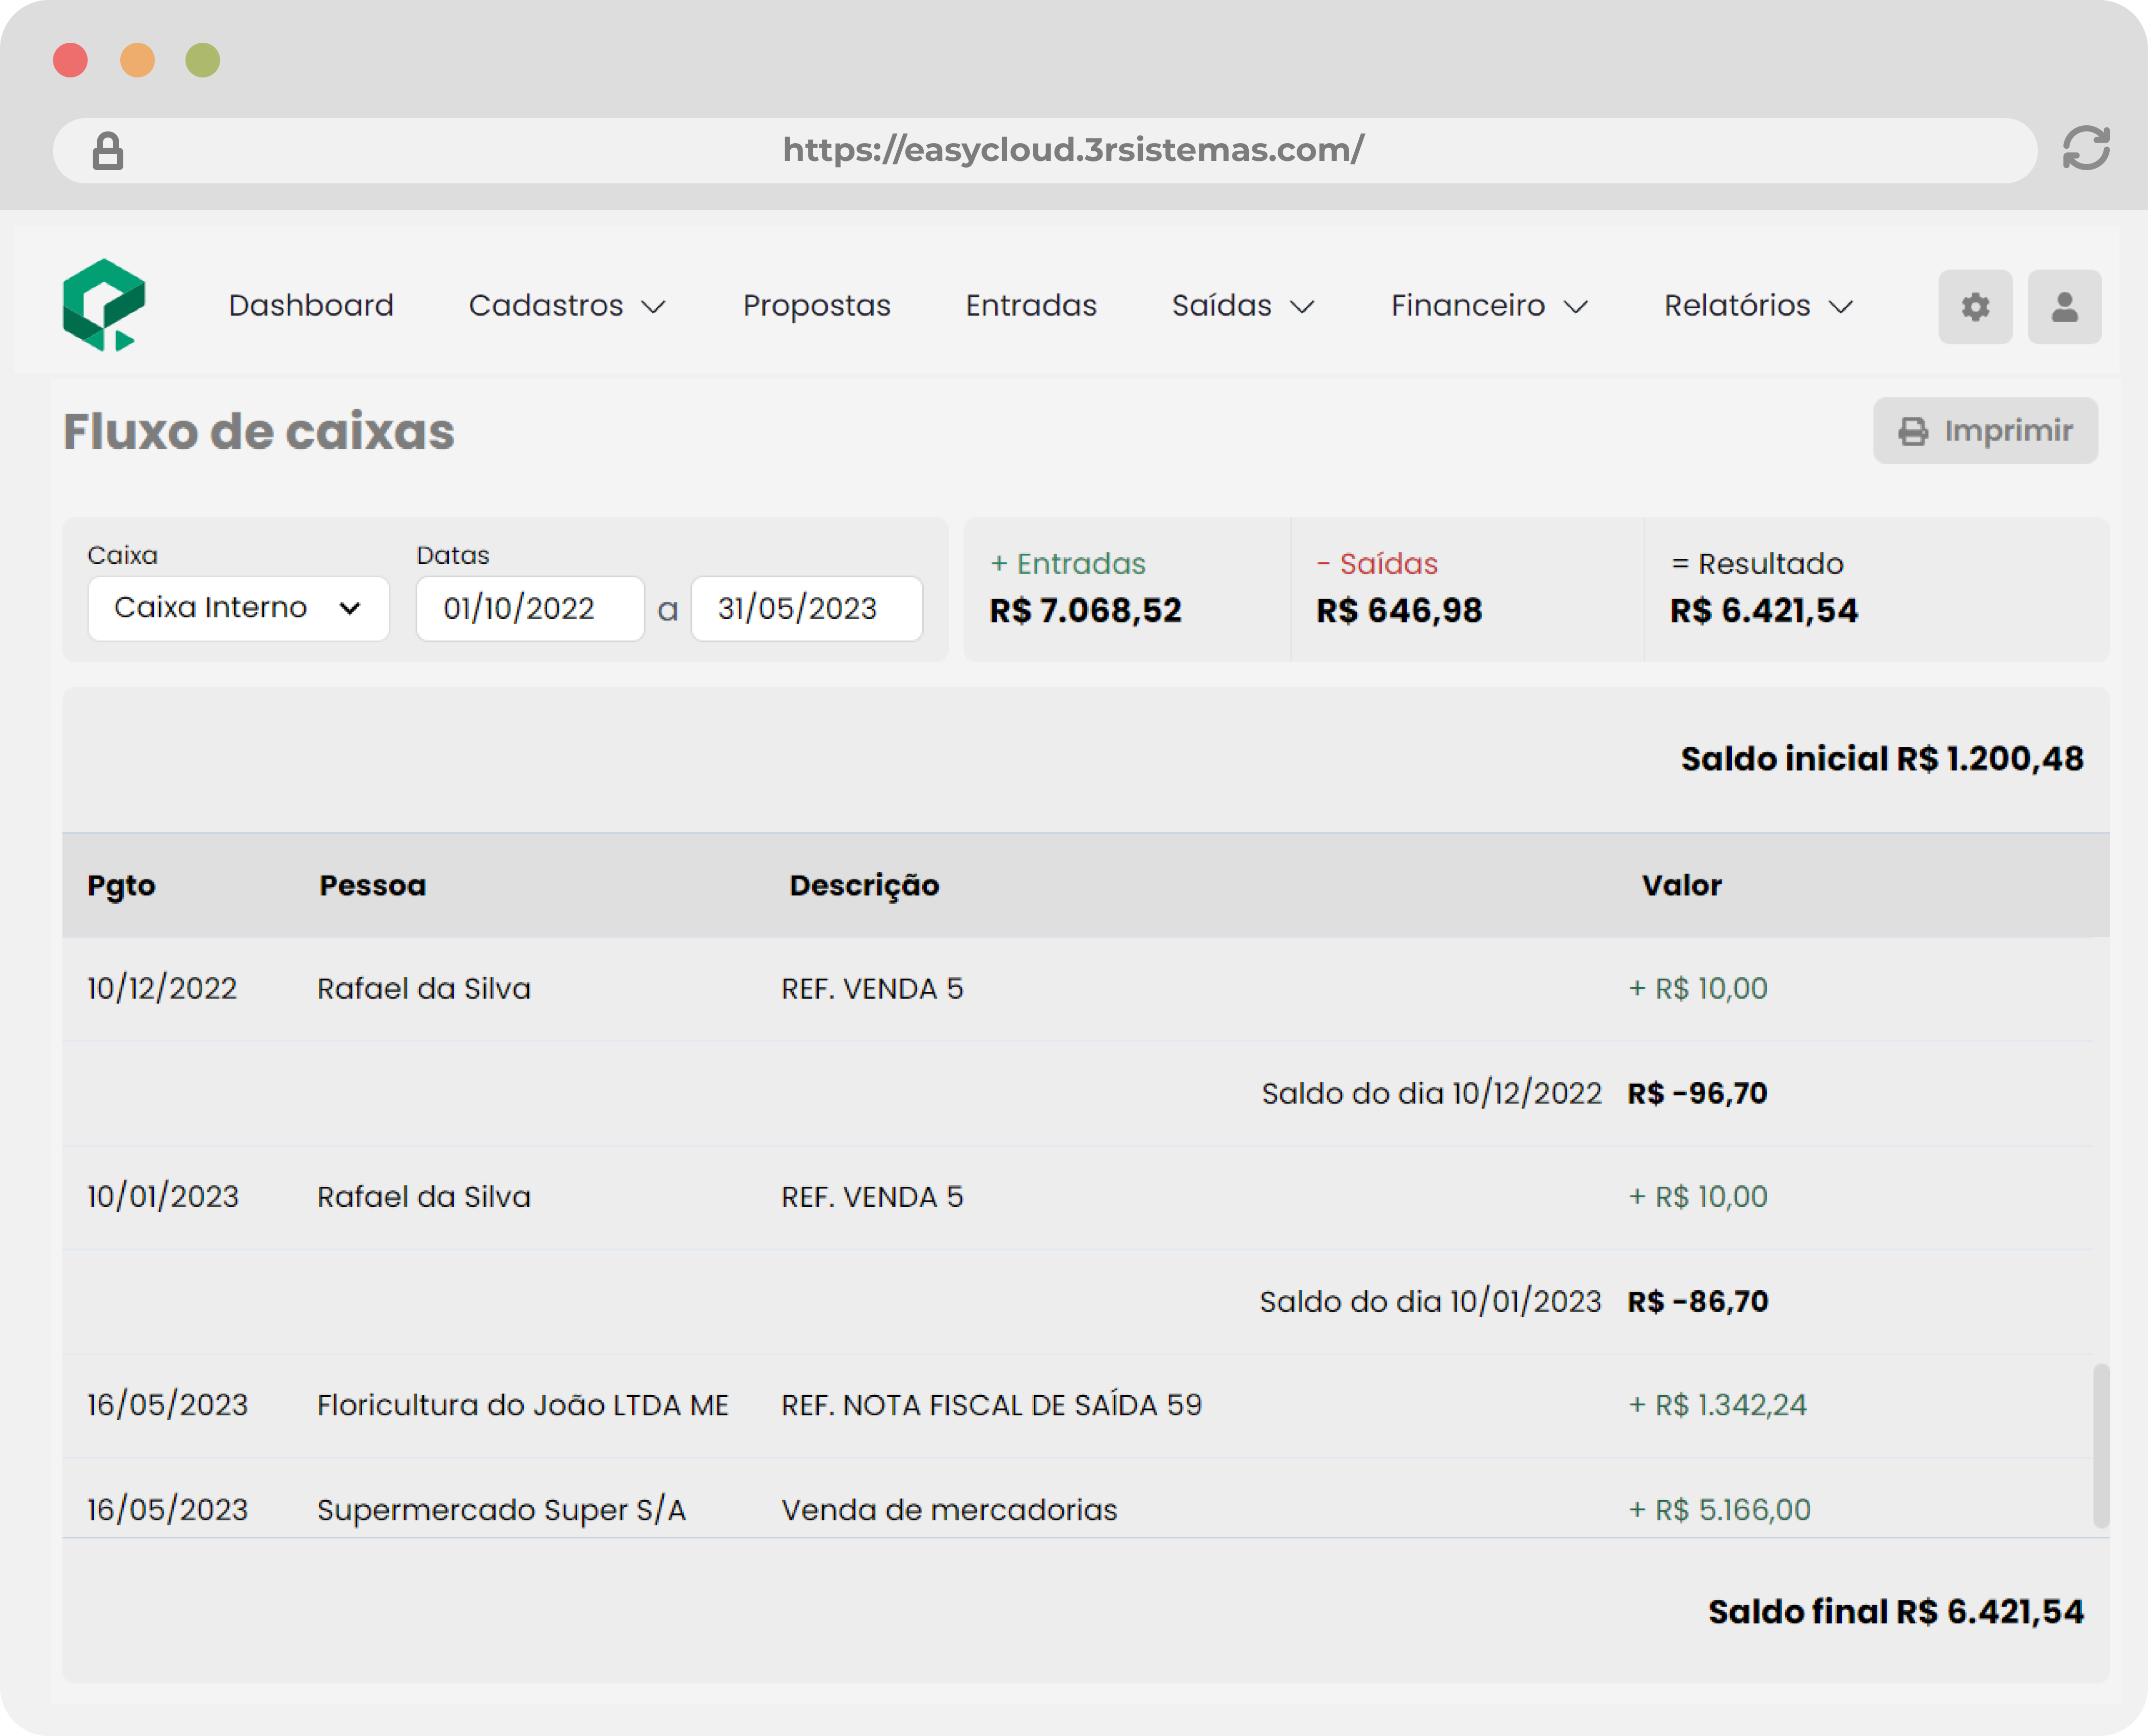The width and height of the screenshot is (2148, 1736).
Task: Select the 10/12/2022 payment date cell
Action: [x=162, y=988]
